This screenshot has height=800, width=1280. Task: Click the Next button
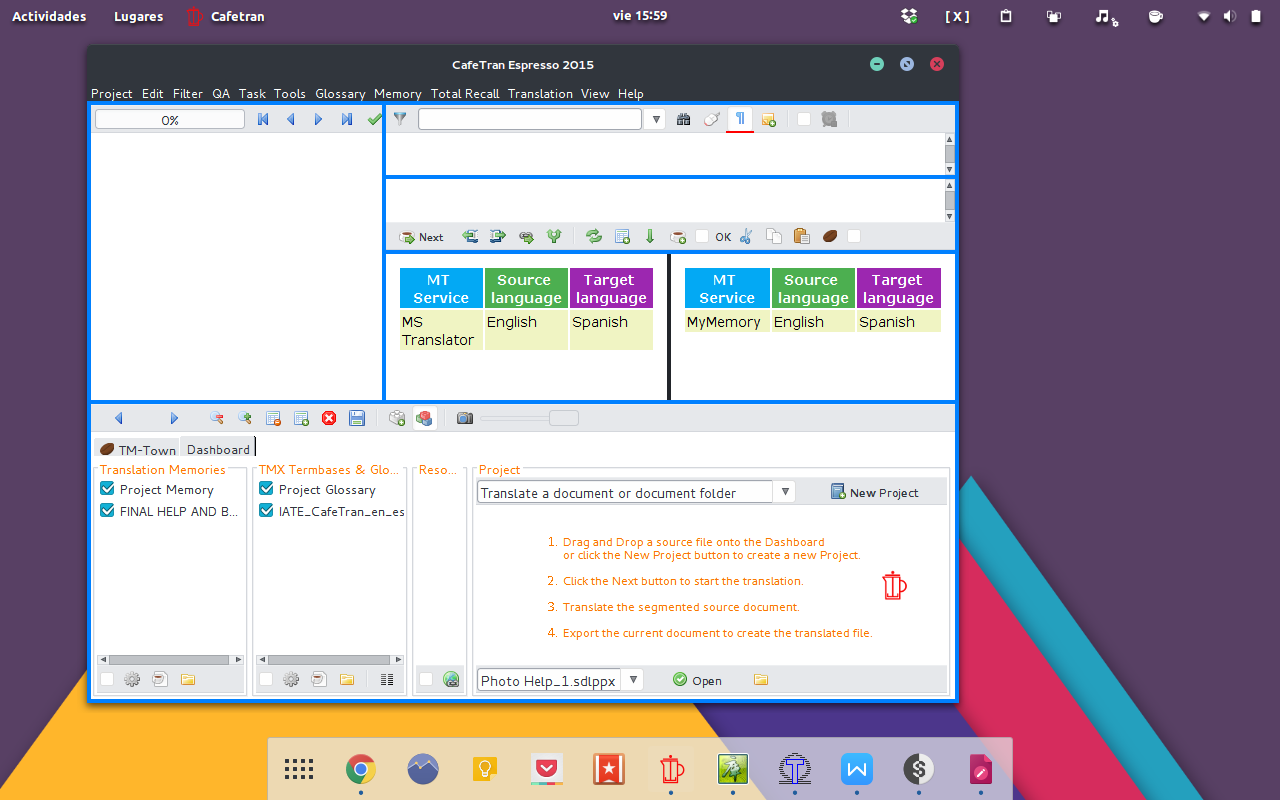[x=421, y=237]
